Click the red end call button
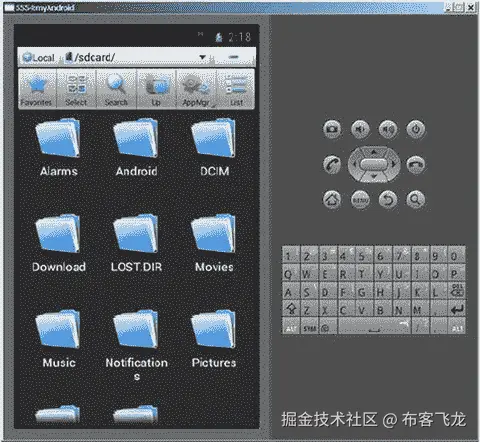This screenshot has height=442, width=480. 415,164
